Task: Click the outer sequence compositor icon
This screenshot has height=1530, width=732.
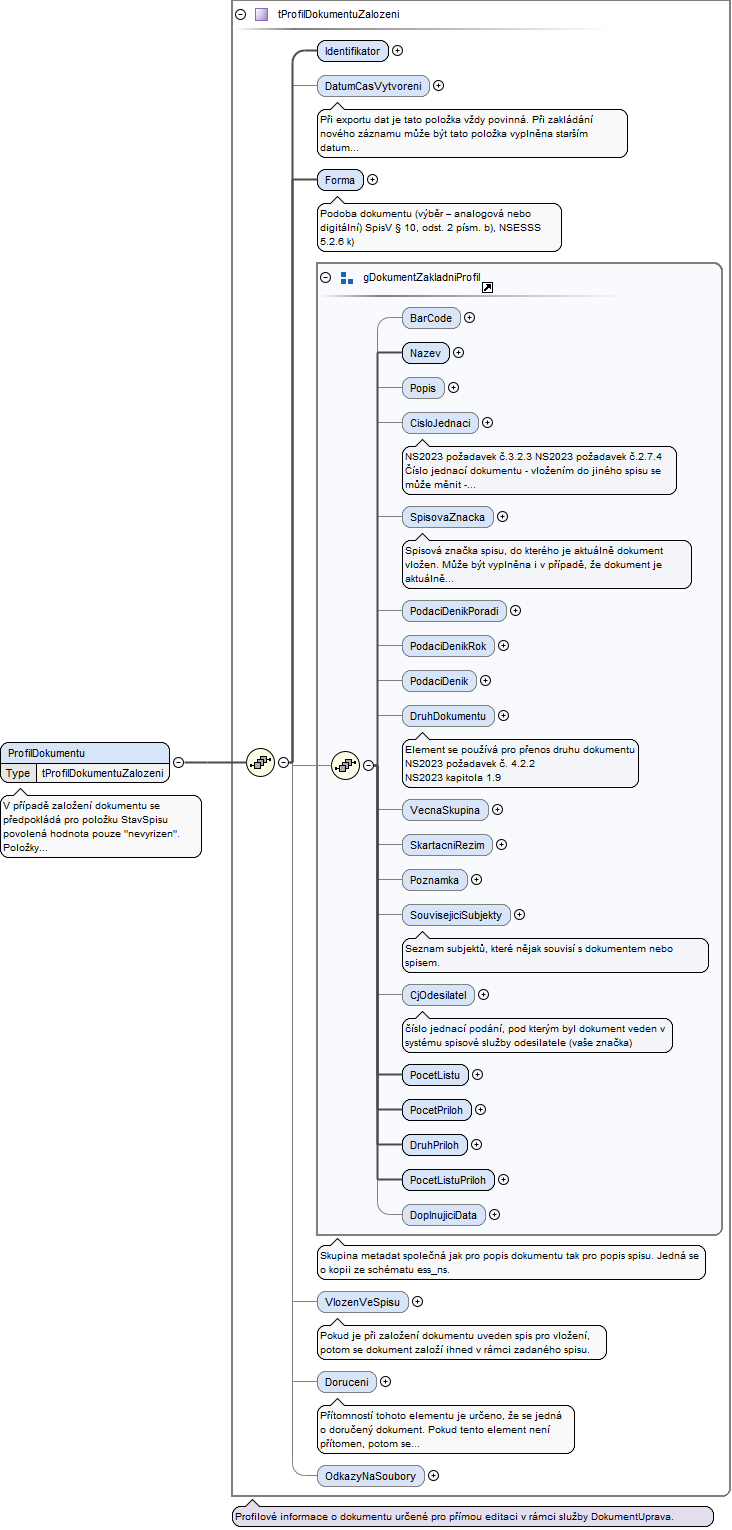Action: pyautogui.click(x=260, y=762)
